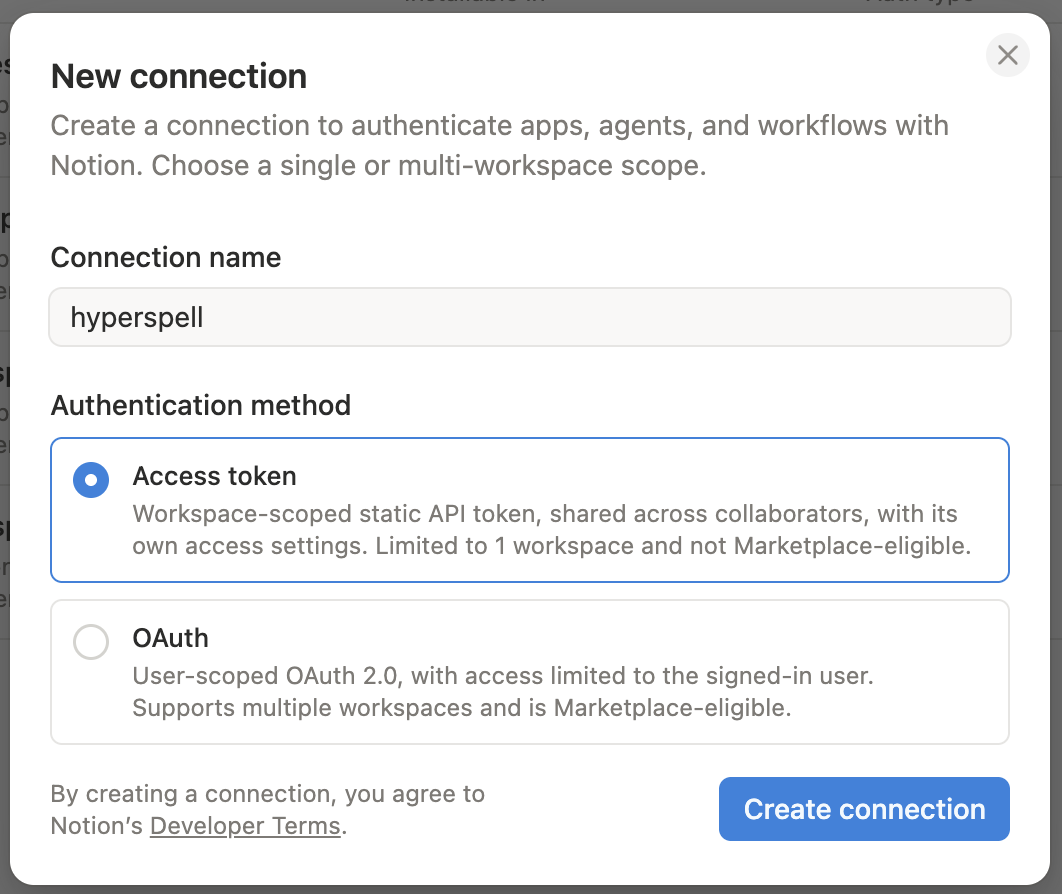Select the OAuth radio button
The width and height of the screenshot is (1062, 894).
[91, 641]
